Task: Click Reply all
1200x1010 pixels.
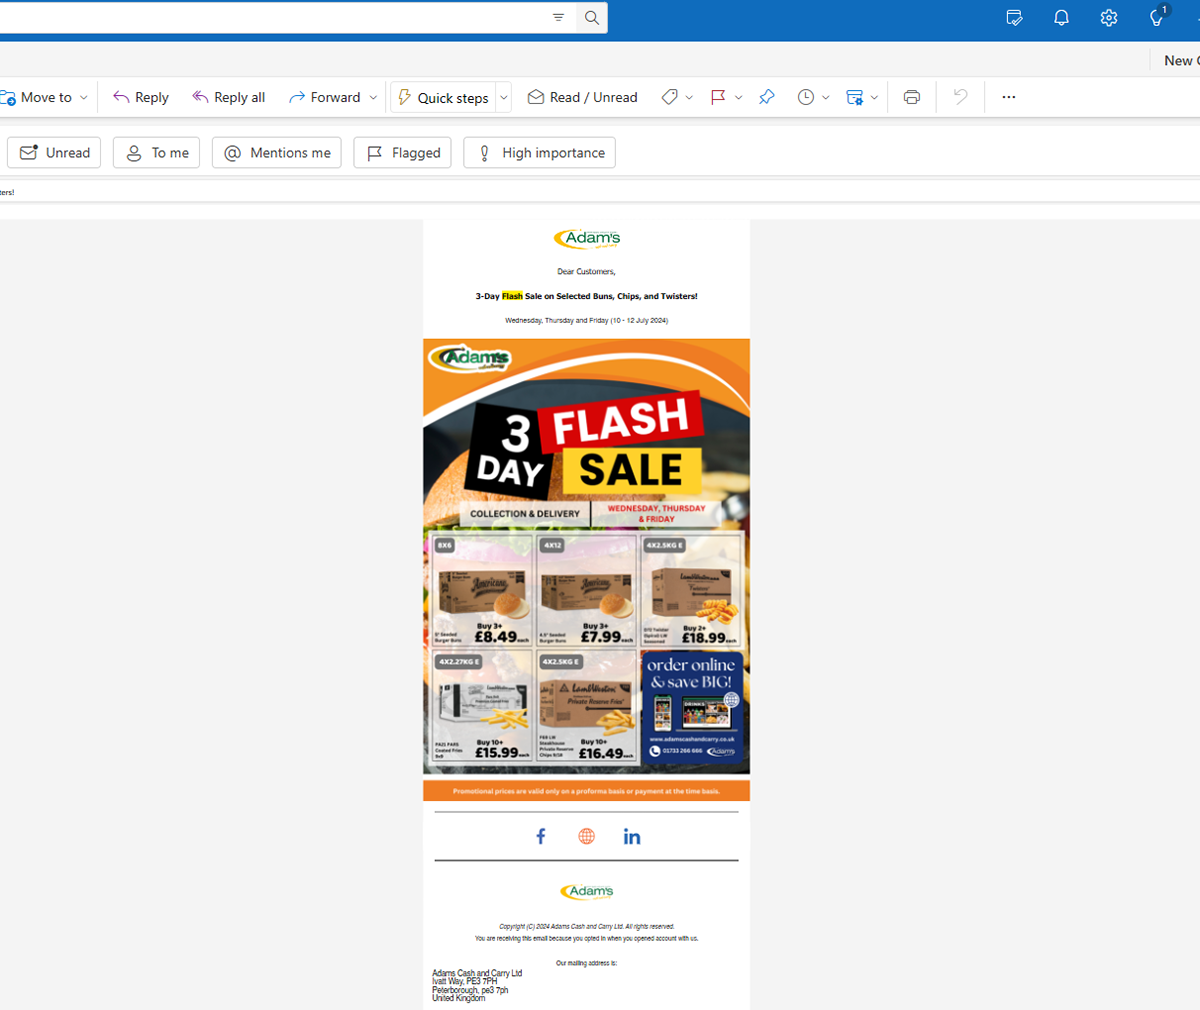Action: tap(229, 97)
